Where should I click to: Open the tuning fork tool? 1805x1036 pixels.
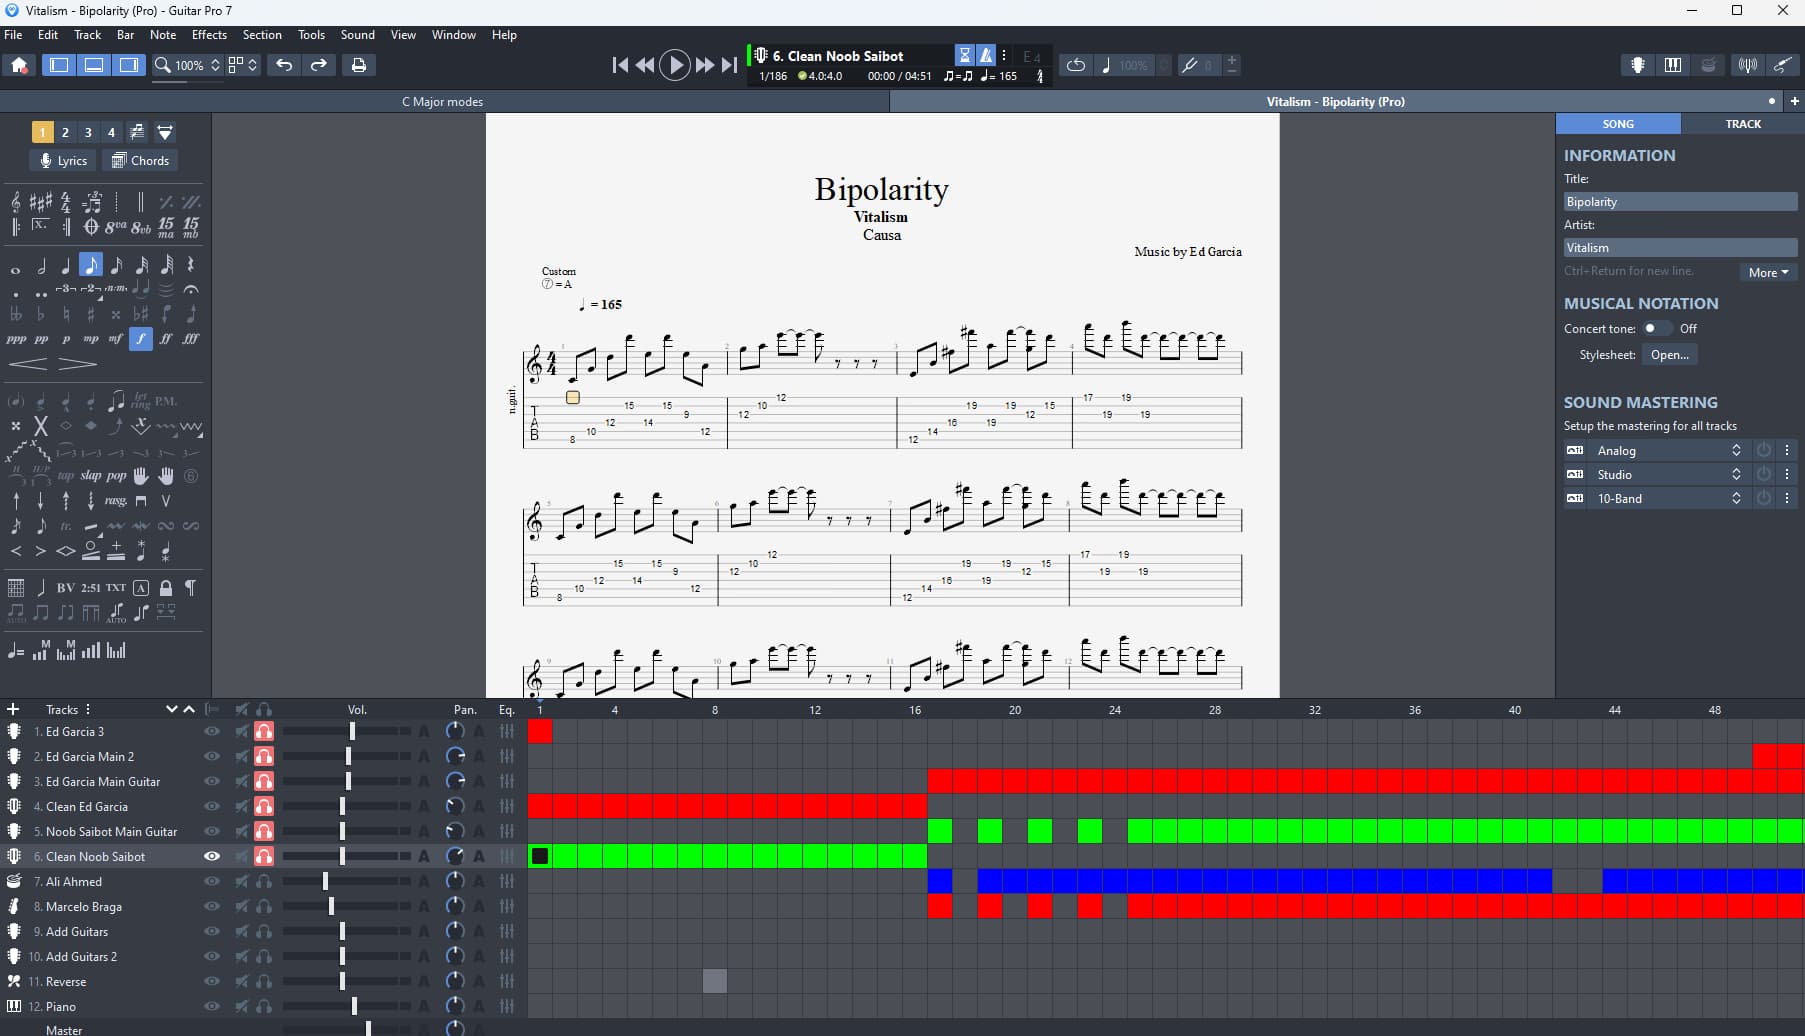tap(1189, 65)
